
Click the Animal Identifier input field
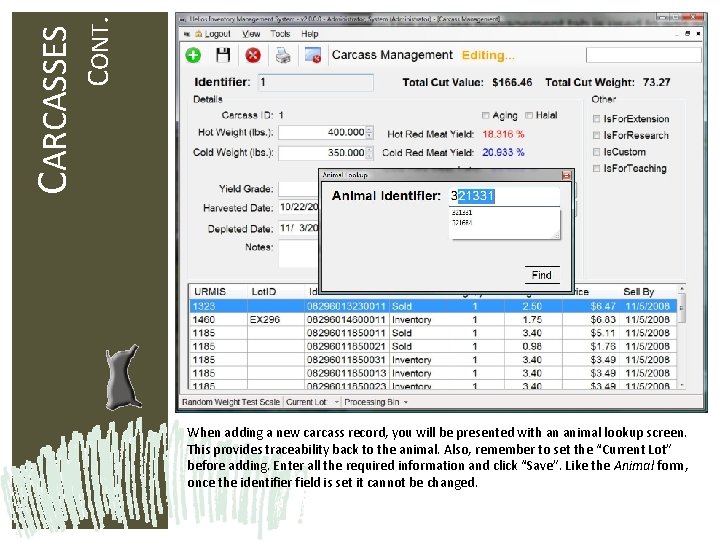coord(504,196)
